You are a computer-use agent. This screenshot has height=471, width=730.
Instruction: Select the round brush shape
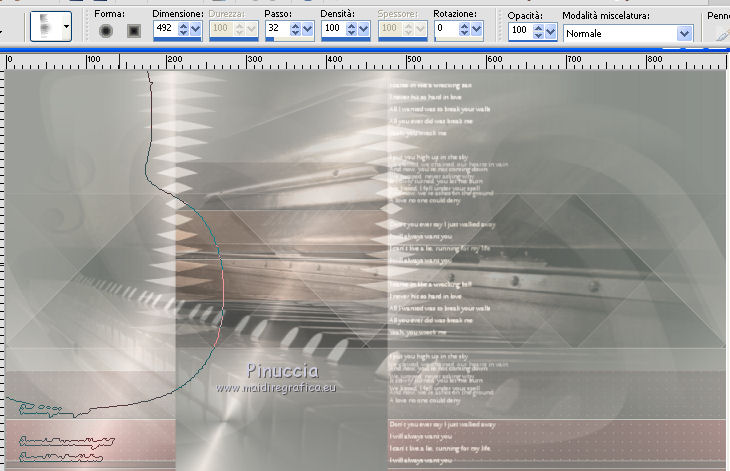106,31
